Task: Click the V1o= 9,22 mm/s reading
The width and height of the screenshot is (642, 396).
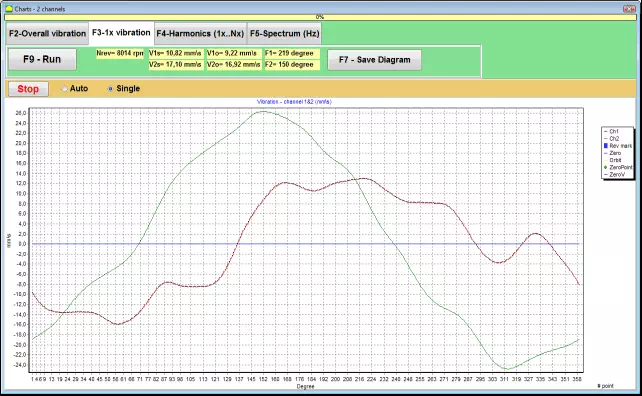Action: coord(234,53)
